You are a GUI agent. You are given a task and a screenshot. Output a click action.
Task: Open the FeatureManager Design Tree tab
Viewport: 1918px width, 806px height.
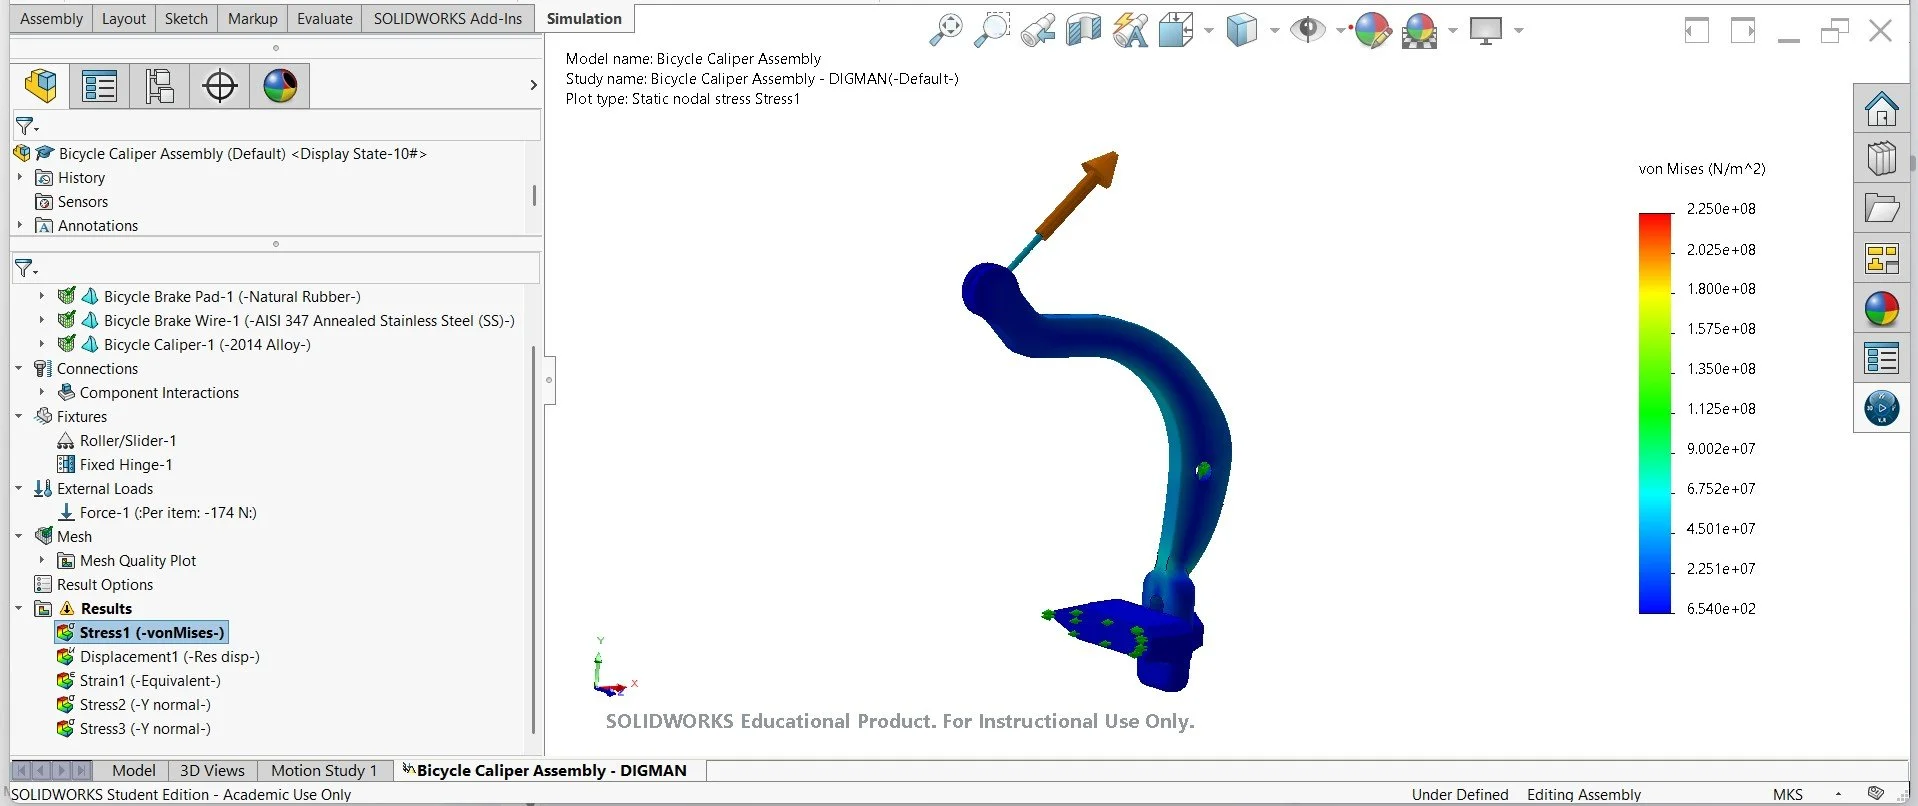click(41, 86)
